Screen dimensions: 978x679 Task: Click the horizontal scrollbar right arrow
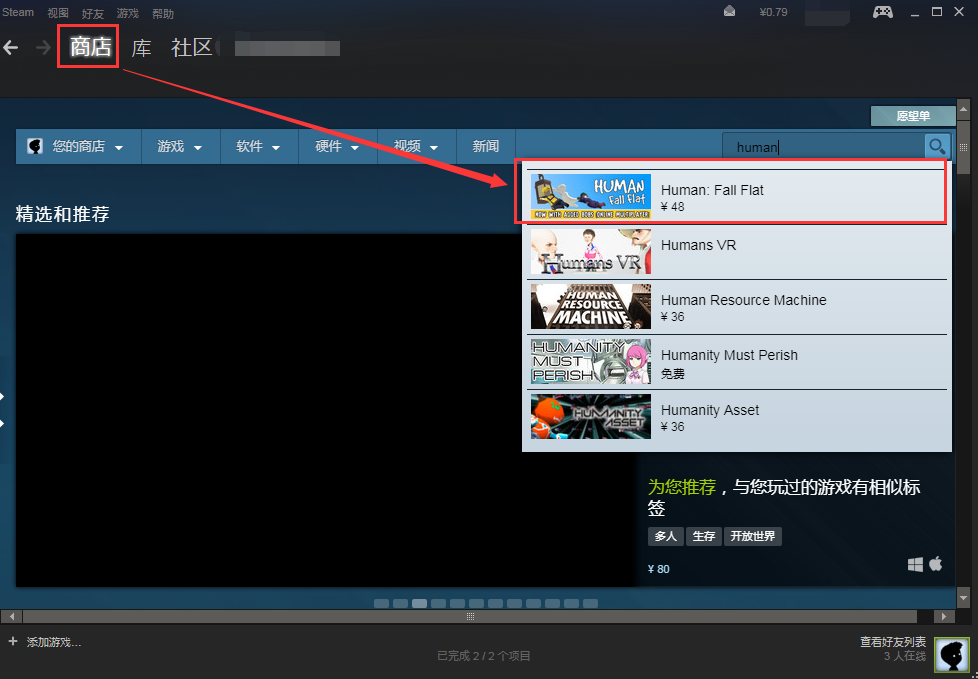click(944, 617)
